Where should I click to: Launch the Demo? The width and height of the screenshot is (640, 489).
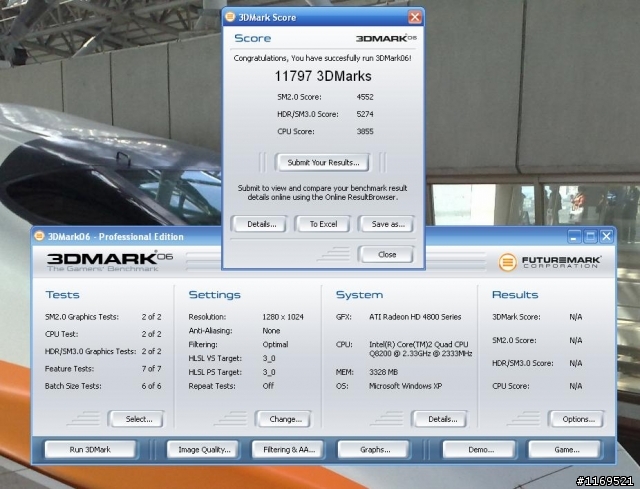pos(480,449)
